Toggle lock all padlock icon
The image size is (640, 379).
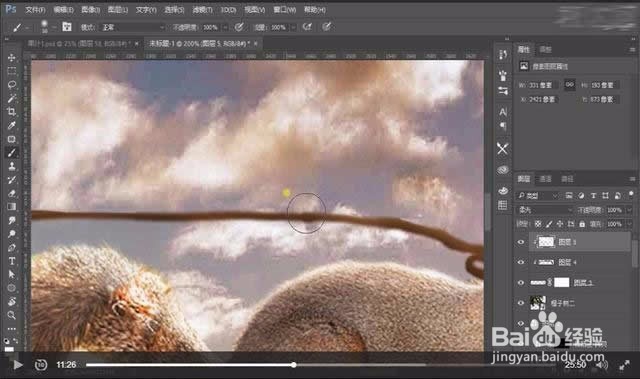click(582, 224)
